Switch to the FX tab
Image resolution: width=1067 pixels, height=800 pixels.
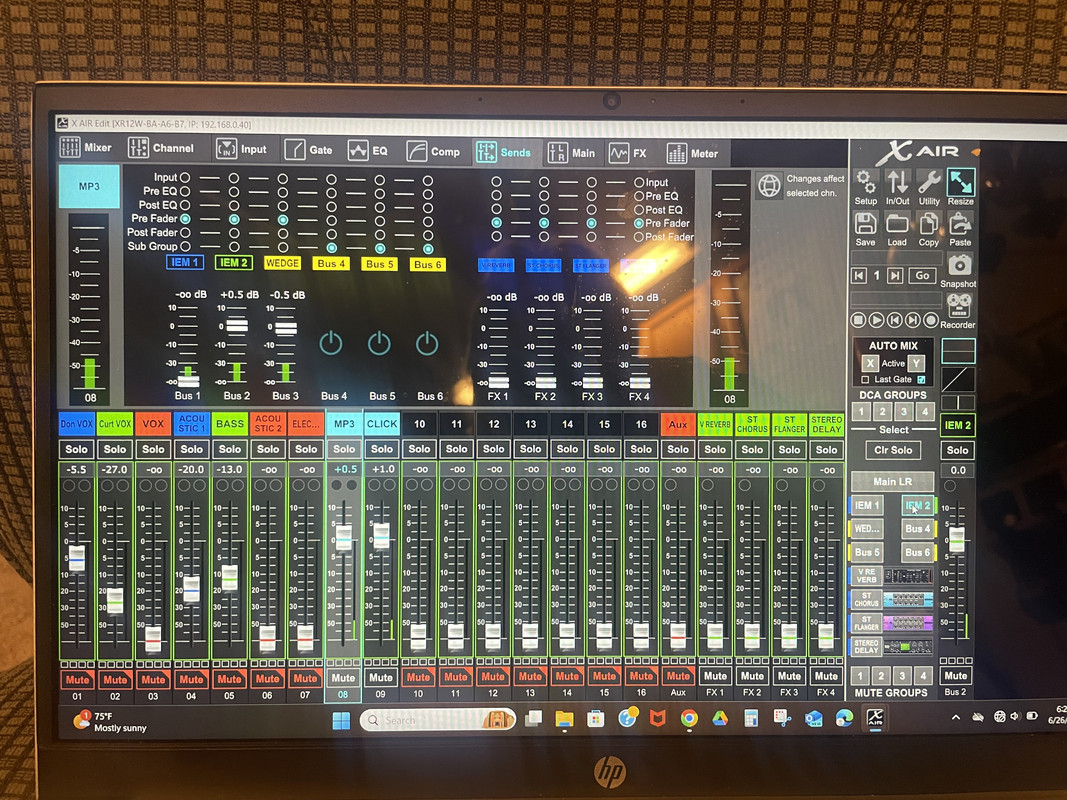pos(627,154)
